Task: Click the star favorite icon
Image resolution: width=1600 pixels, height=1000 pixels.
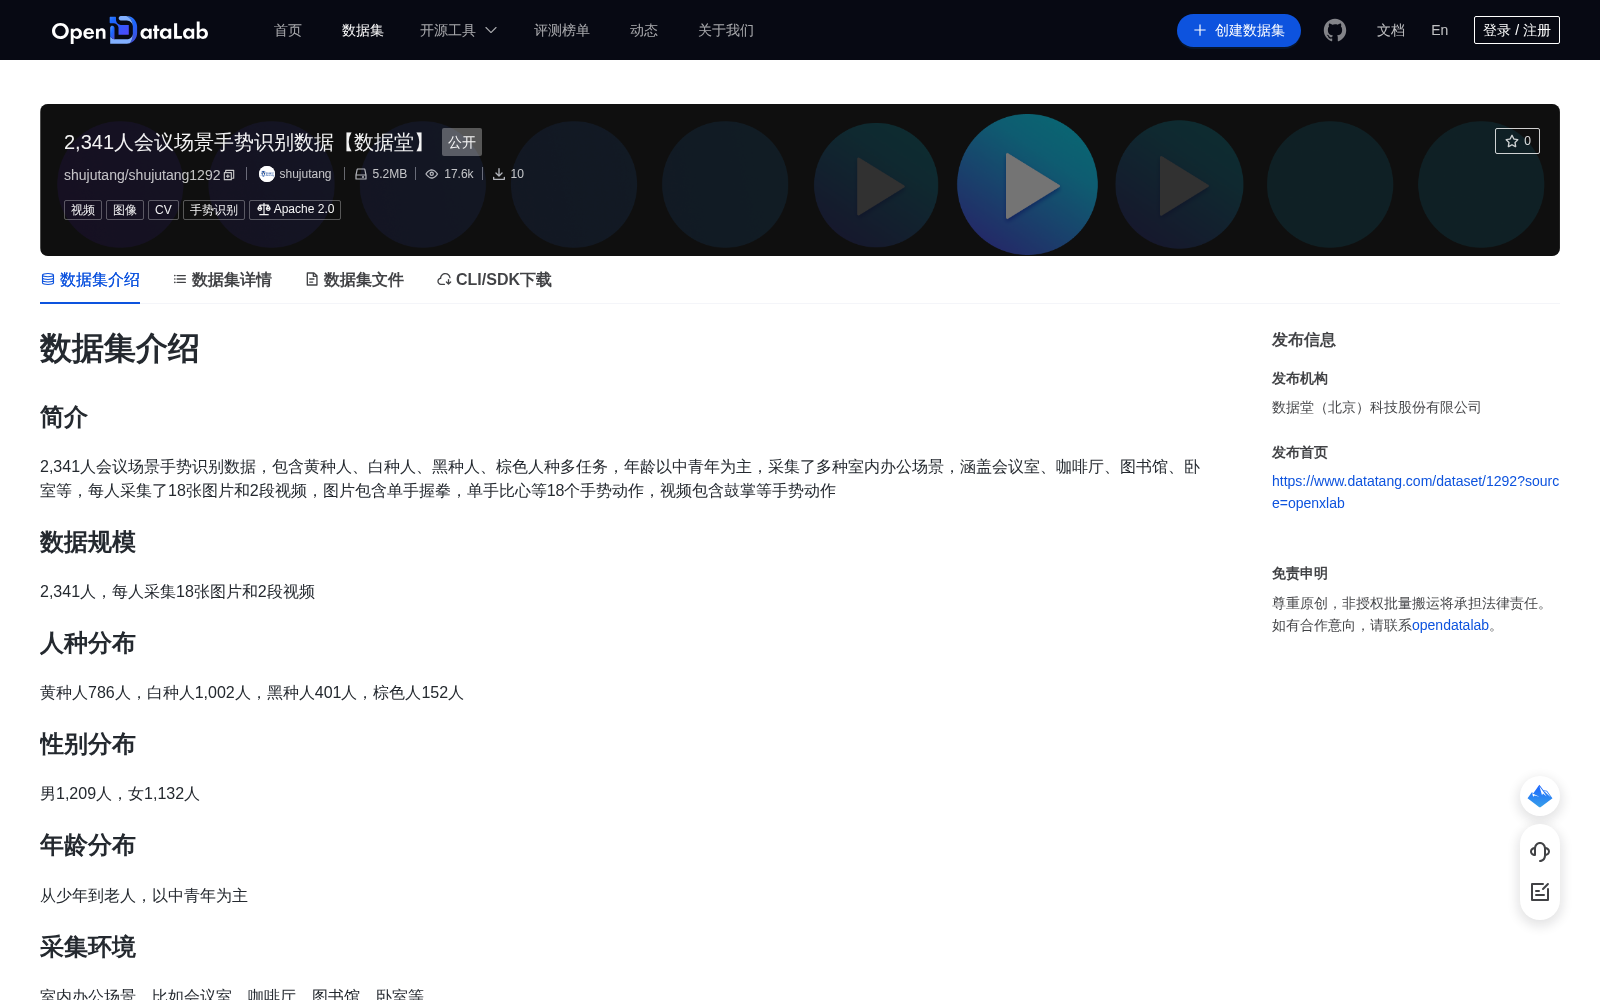Action: [1512, 141]
